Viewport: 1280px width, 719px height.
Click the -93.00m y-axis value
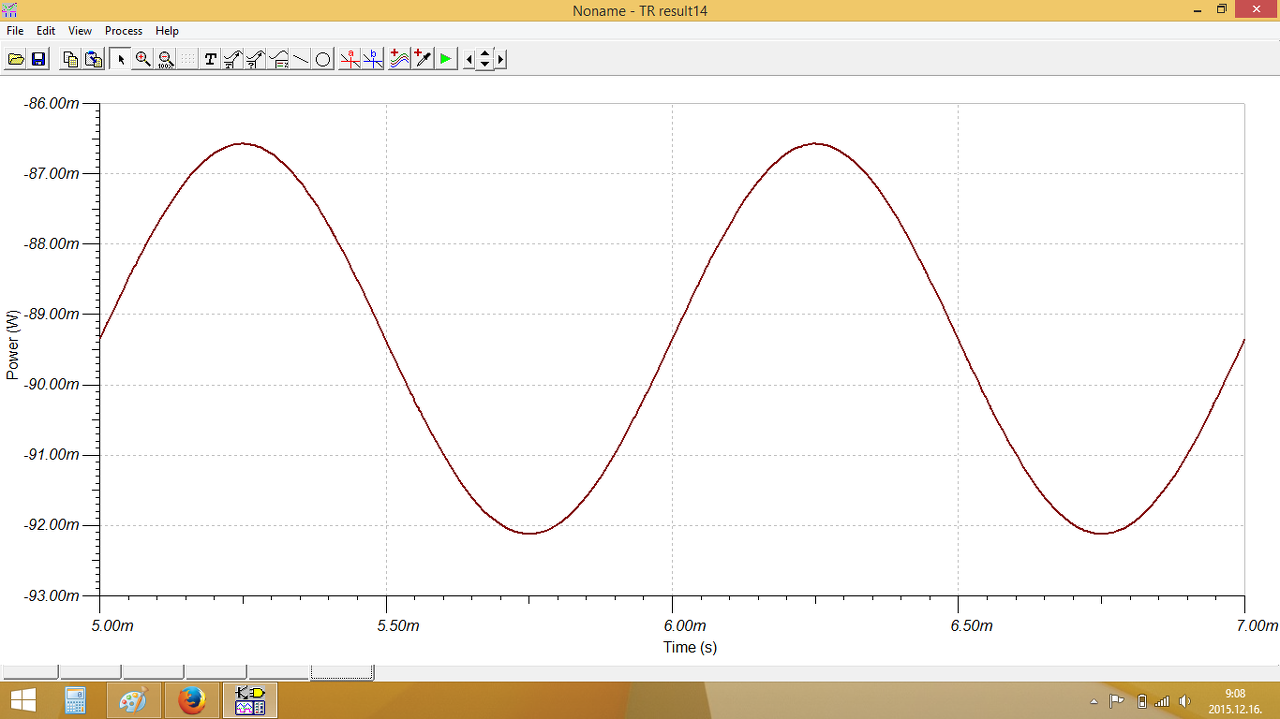click(x=51, y=595)
